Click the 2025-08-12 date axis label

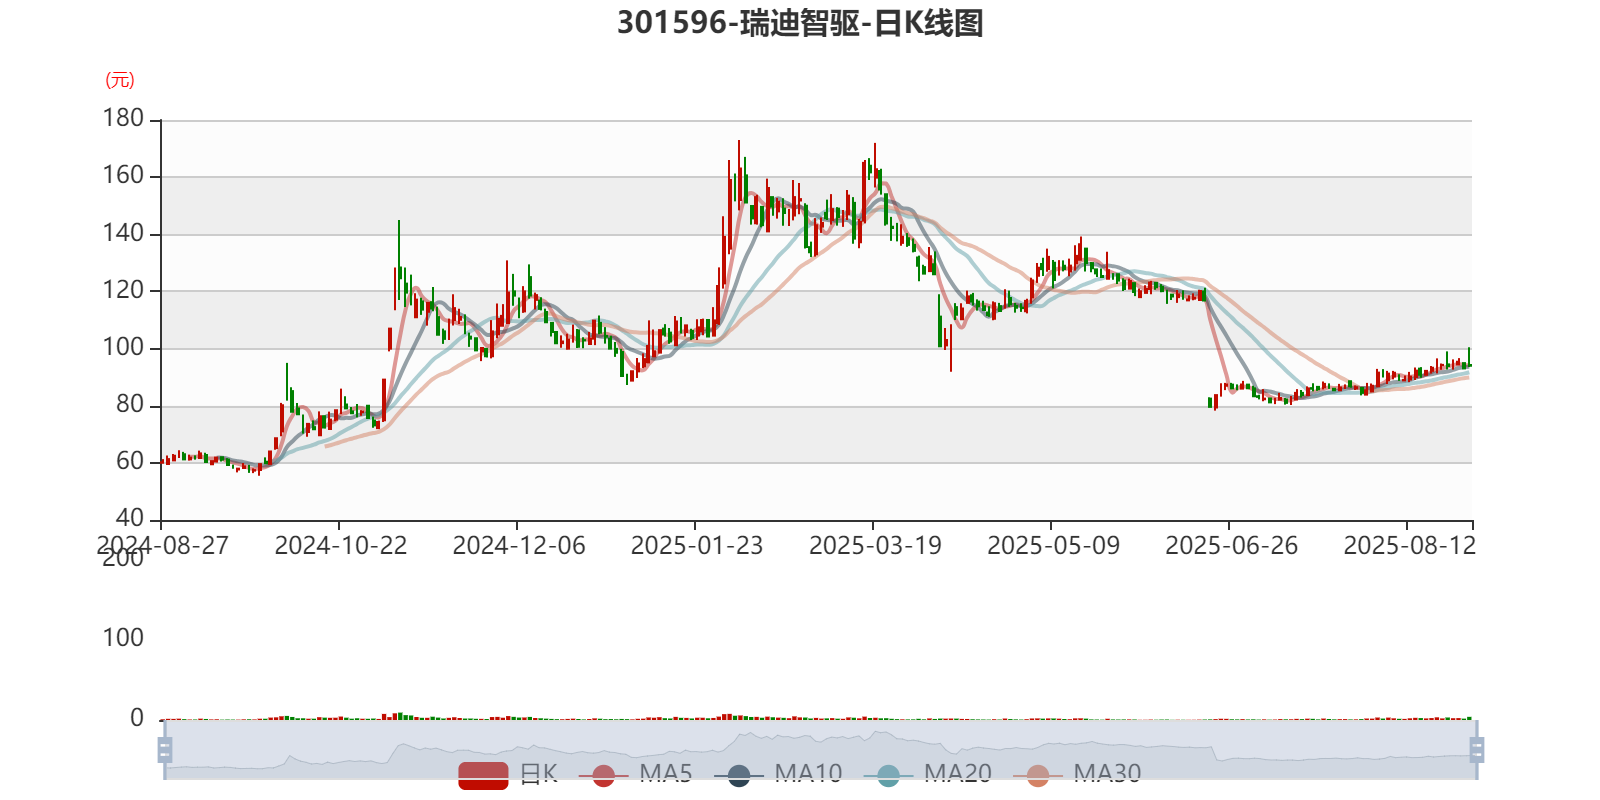tap(1409, 545)
